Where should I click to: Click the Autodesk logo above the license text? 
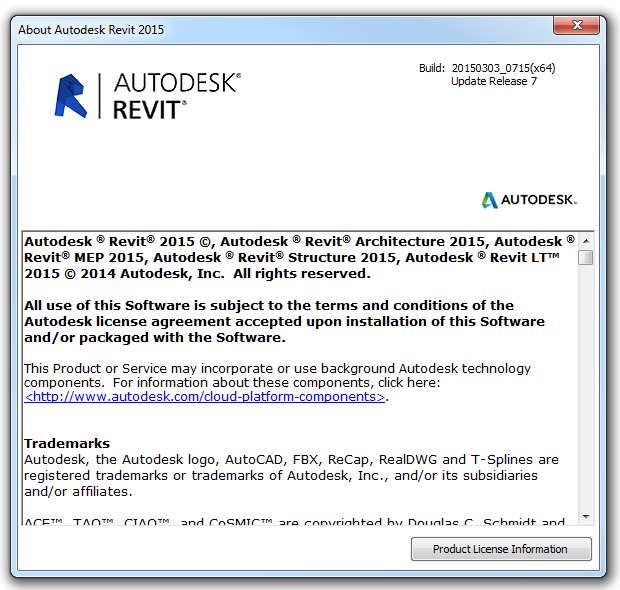pos(529,200)
